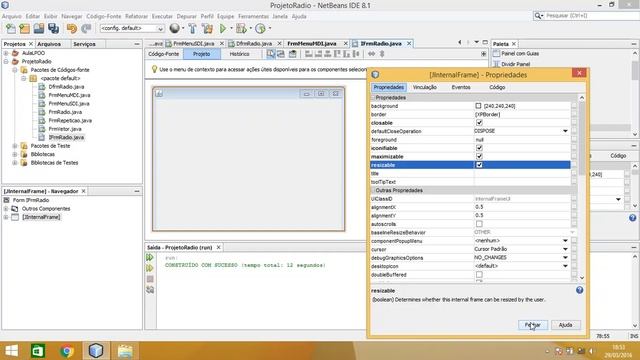Enable the autoscrolls property checkbox
The image size is (640, 360).
click(x=479, y=224)
